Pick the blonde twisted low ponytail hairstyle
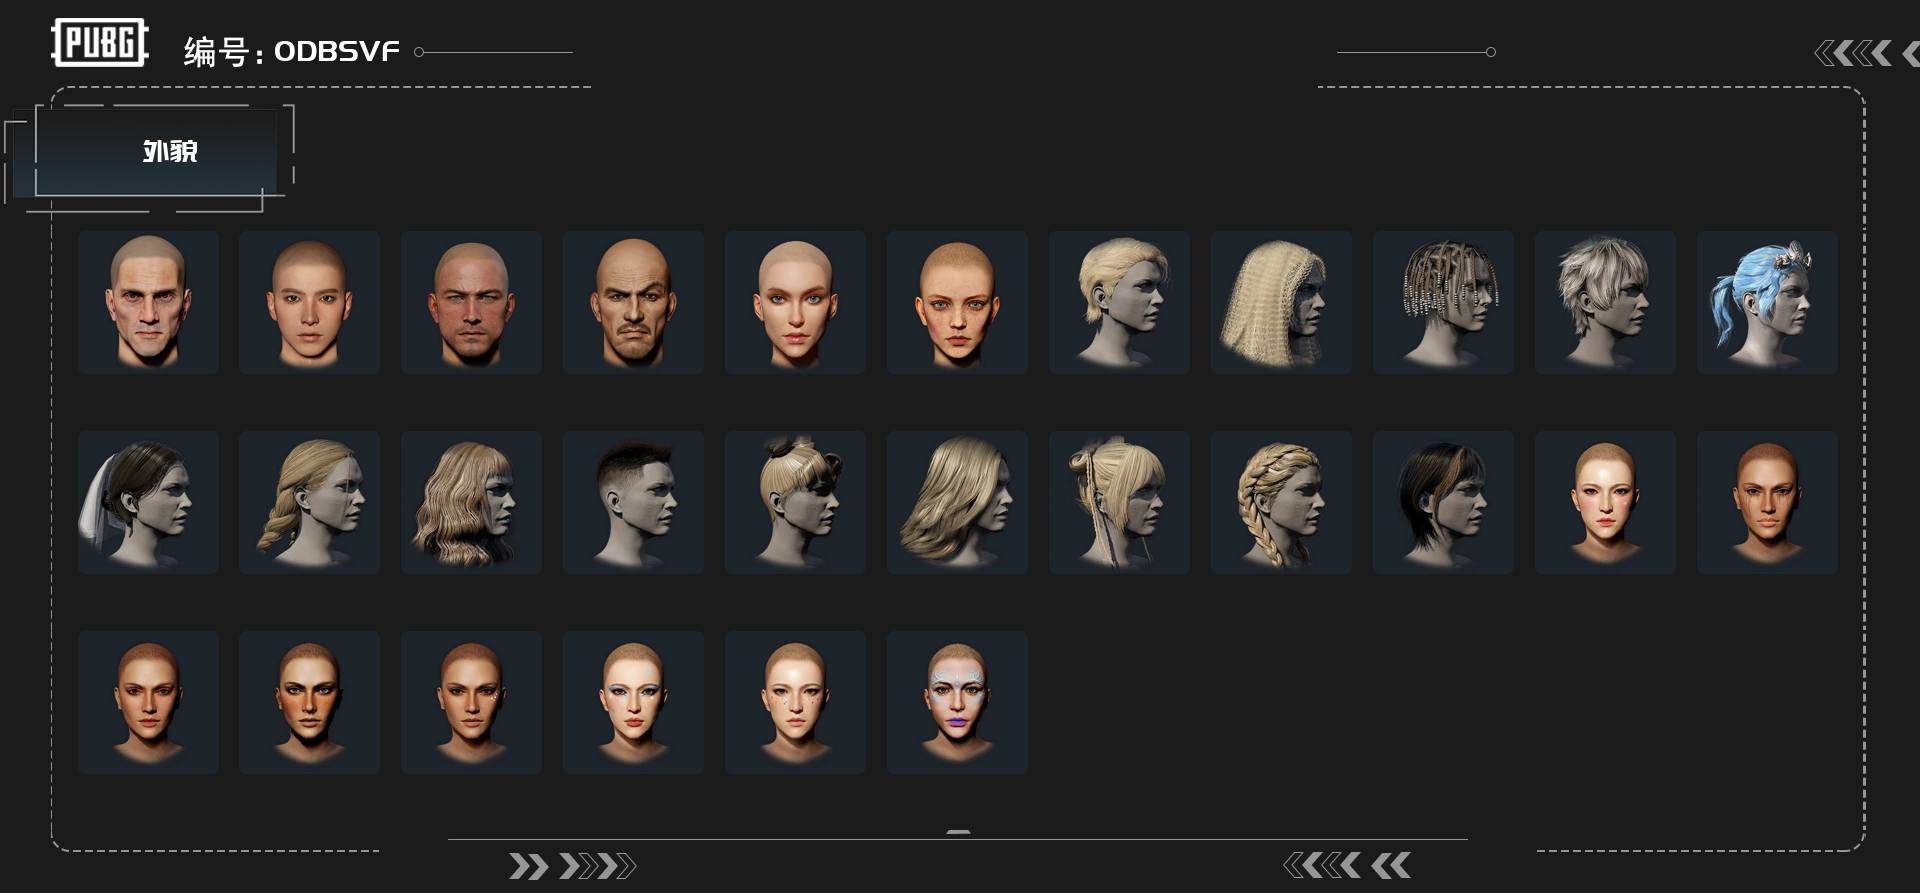 310,502
